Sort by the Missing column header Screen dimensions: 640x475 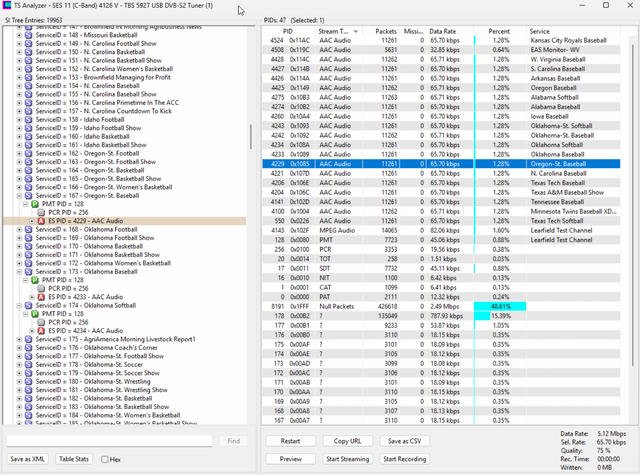pyautogui.click(x=413, y=31)
